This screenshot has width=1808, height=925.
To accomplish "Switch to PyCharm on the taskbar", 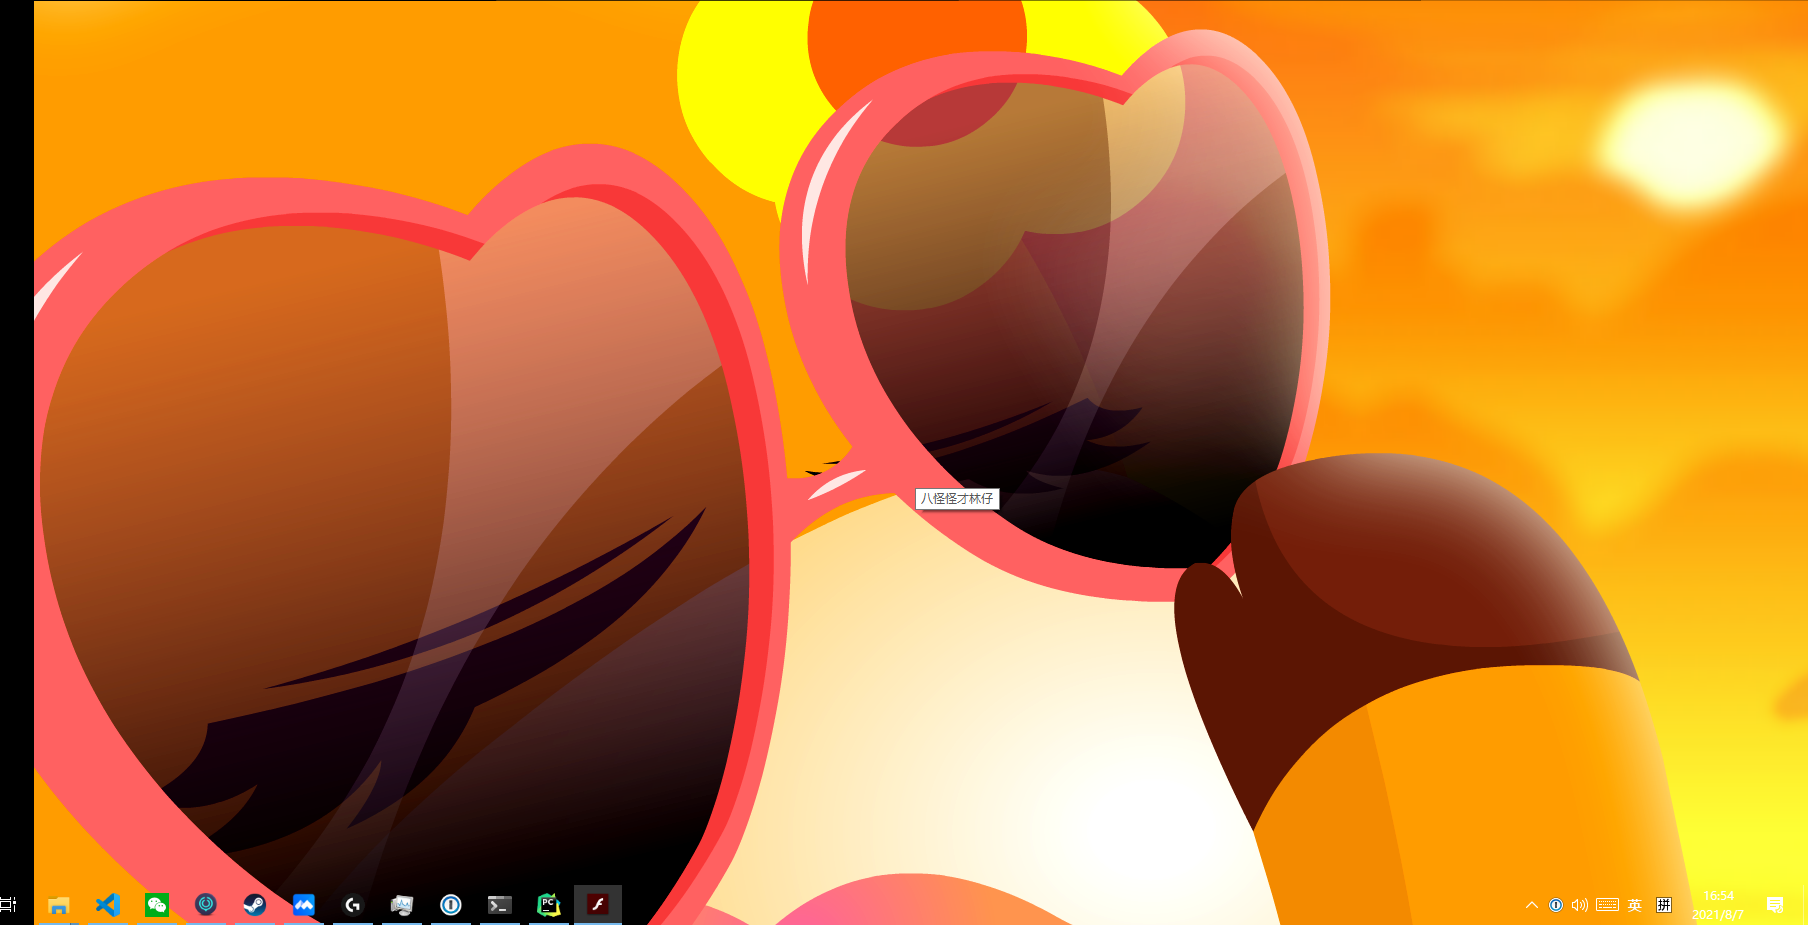I will [548, 905].
